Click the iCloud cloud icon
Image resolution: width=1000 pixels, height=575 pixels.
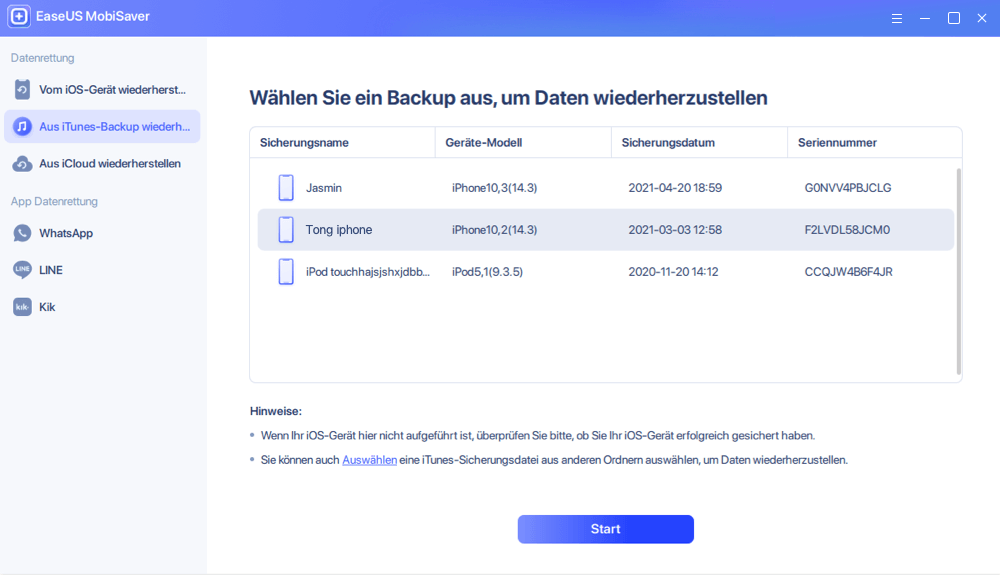(22, 164)
